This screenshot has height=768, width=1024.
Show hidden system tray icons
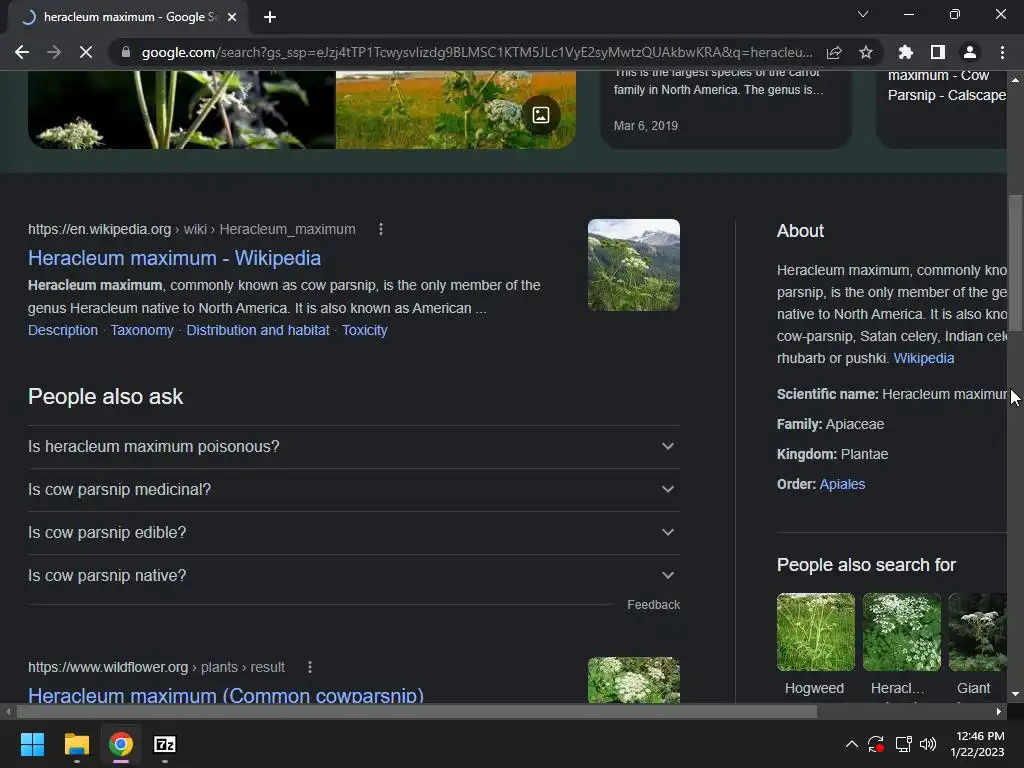pos(852,744)
